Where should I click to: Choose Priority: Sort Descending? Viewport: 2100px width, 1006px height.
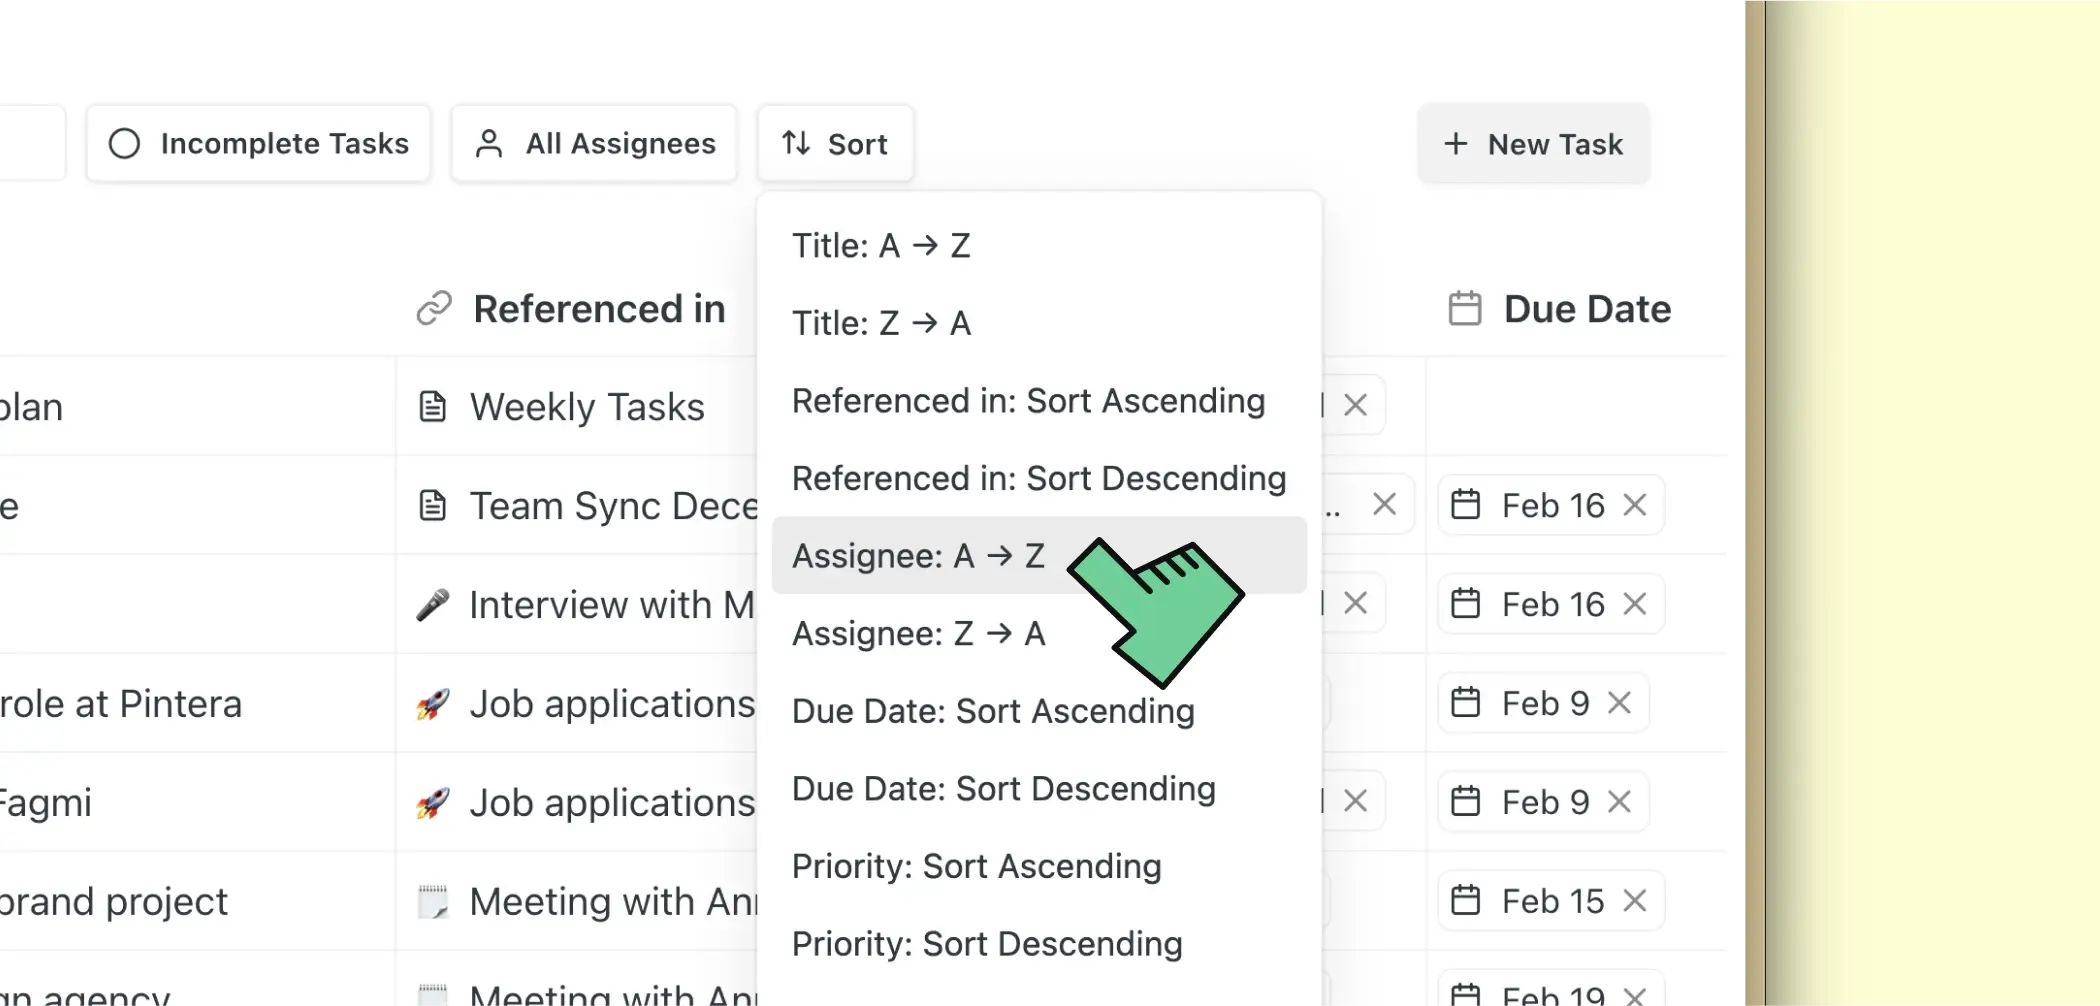987,944
